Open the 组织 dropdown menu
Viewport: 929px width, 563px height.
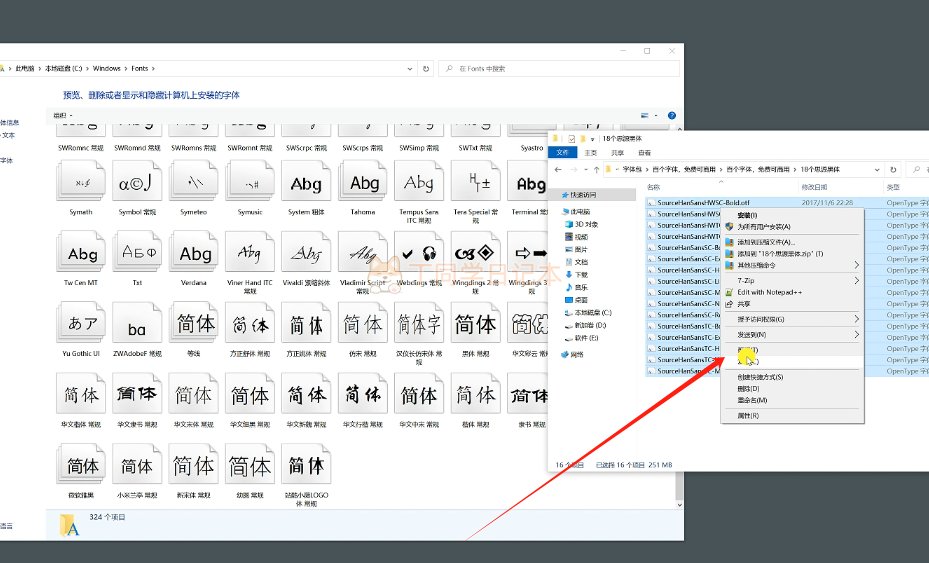62,115
